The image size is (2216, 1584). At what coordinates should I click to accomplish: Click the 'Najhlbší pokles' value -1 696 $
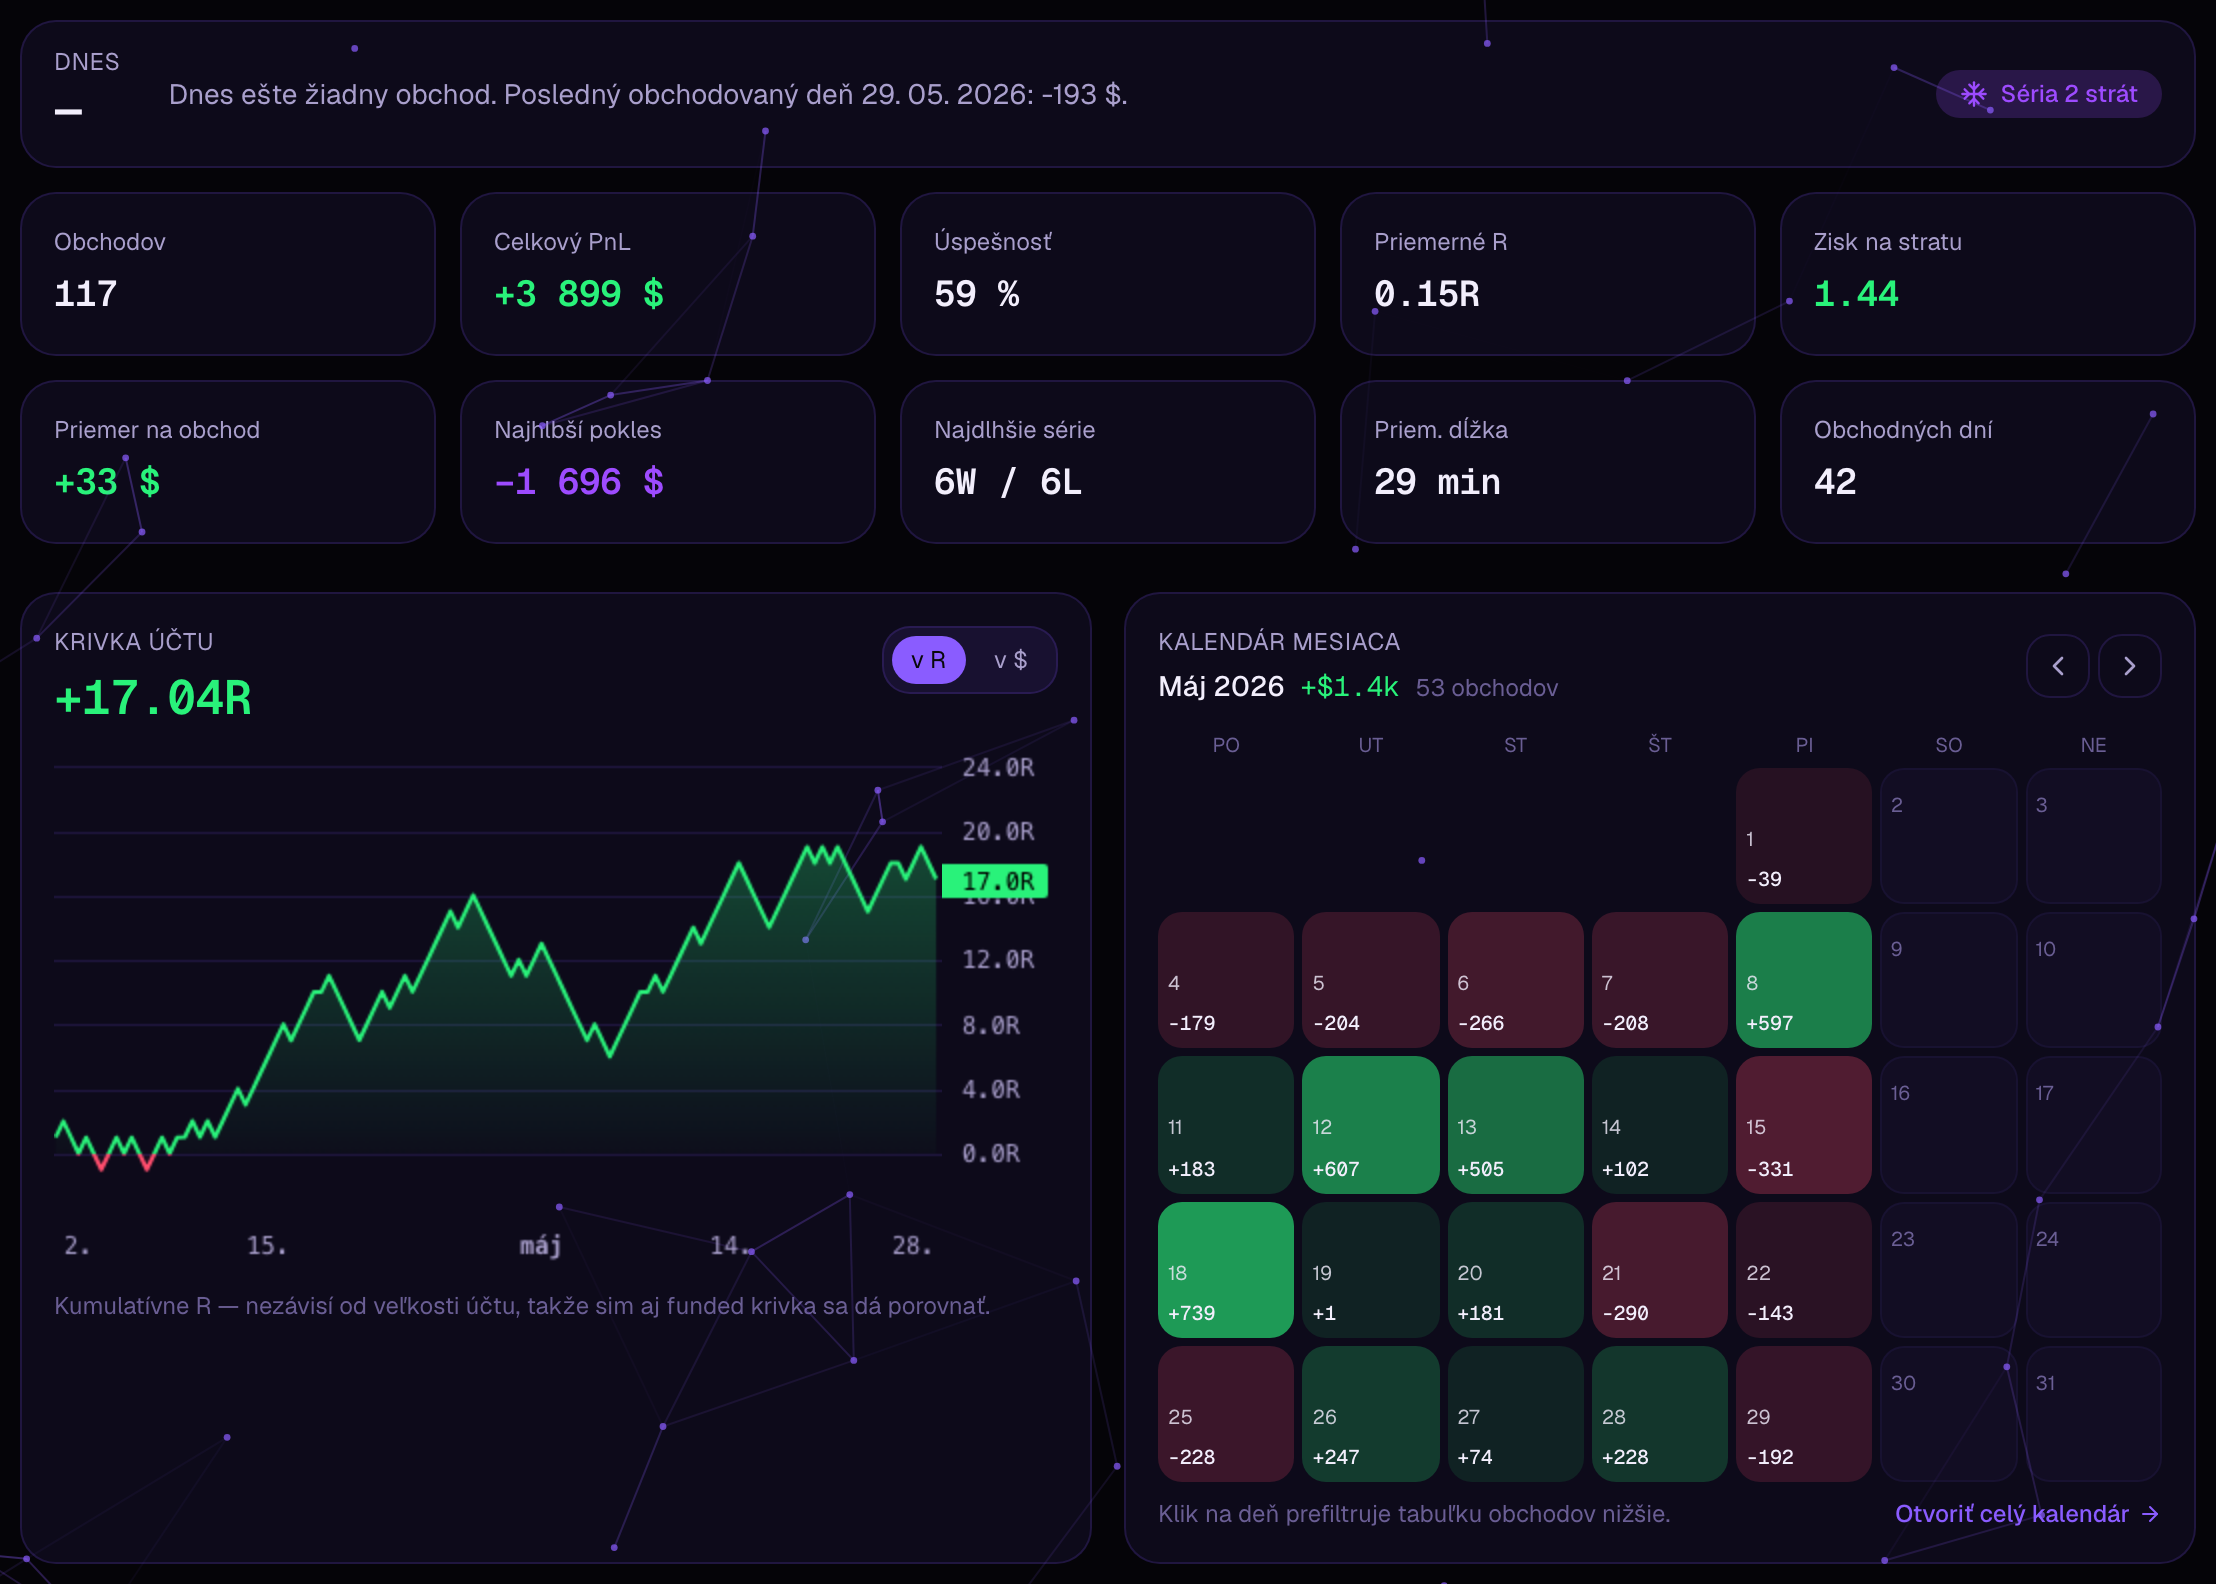[x=579, y=482]
